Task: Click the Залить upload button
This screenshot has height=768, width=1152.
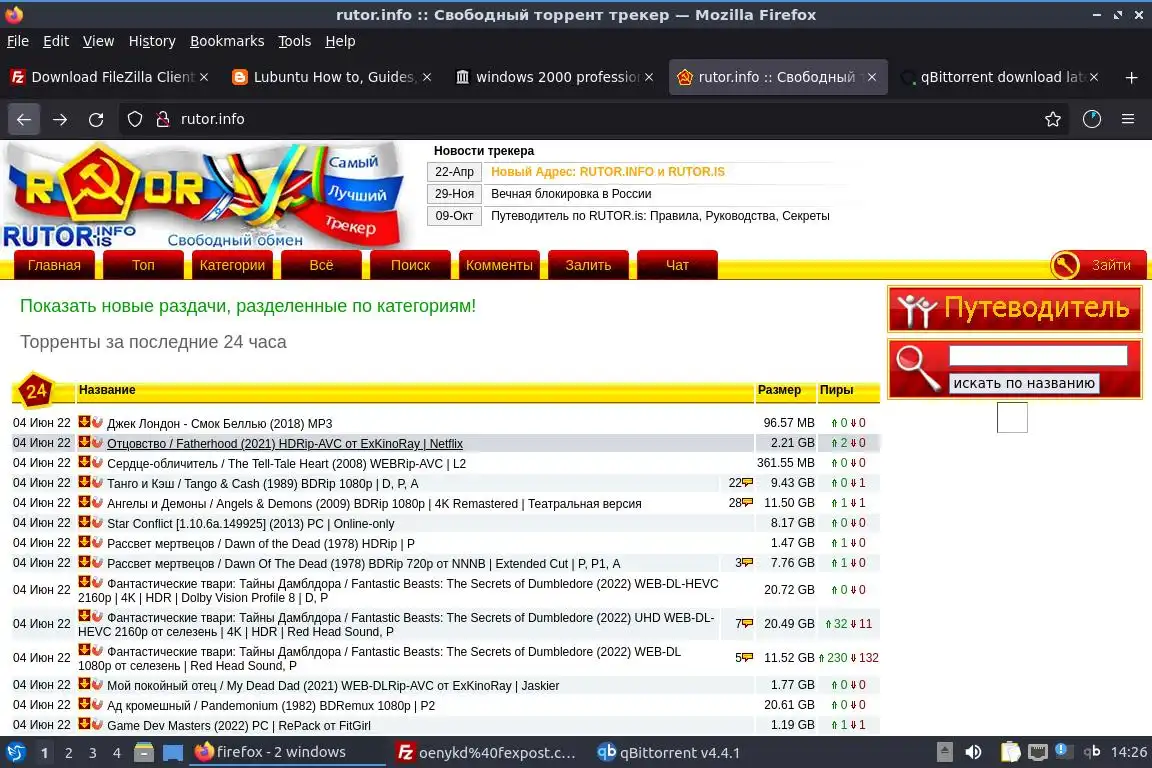Action: click(x=588, y=265)
